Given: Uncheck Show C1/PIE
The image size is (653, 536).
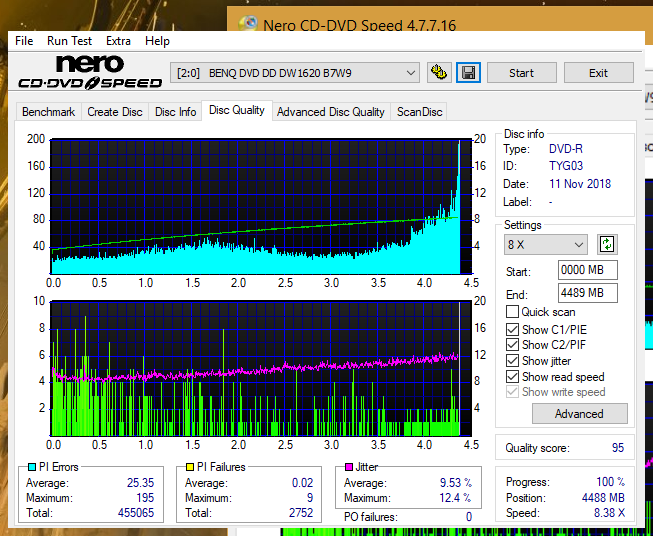Looking at the screenshot, I should pyautogui.click(x=512, y=329).
